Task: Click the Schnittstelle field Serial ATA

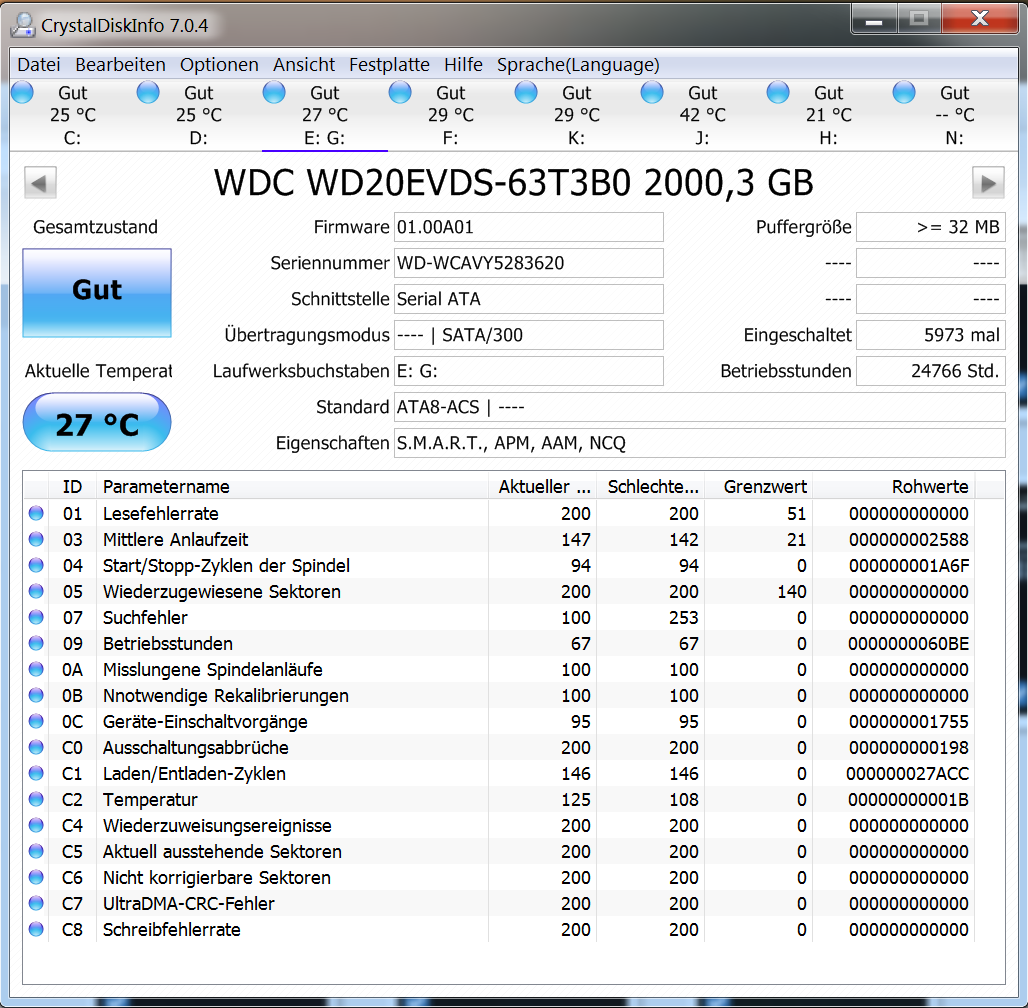Action: pos(528,299)
